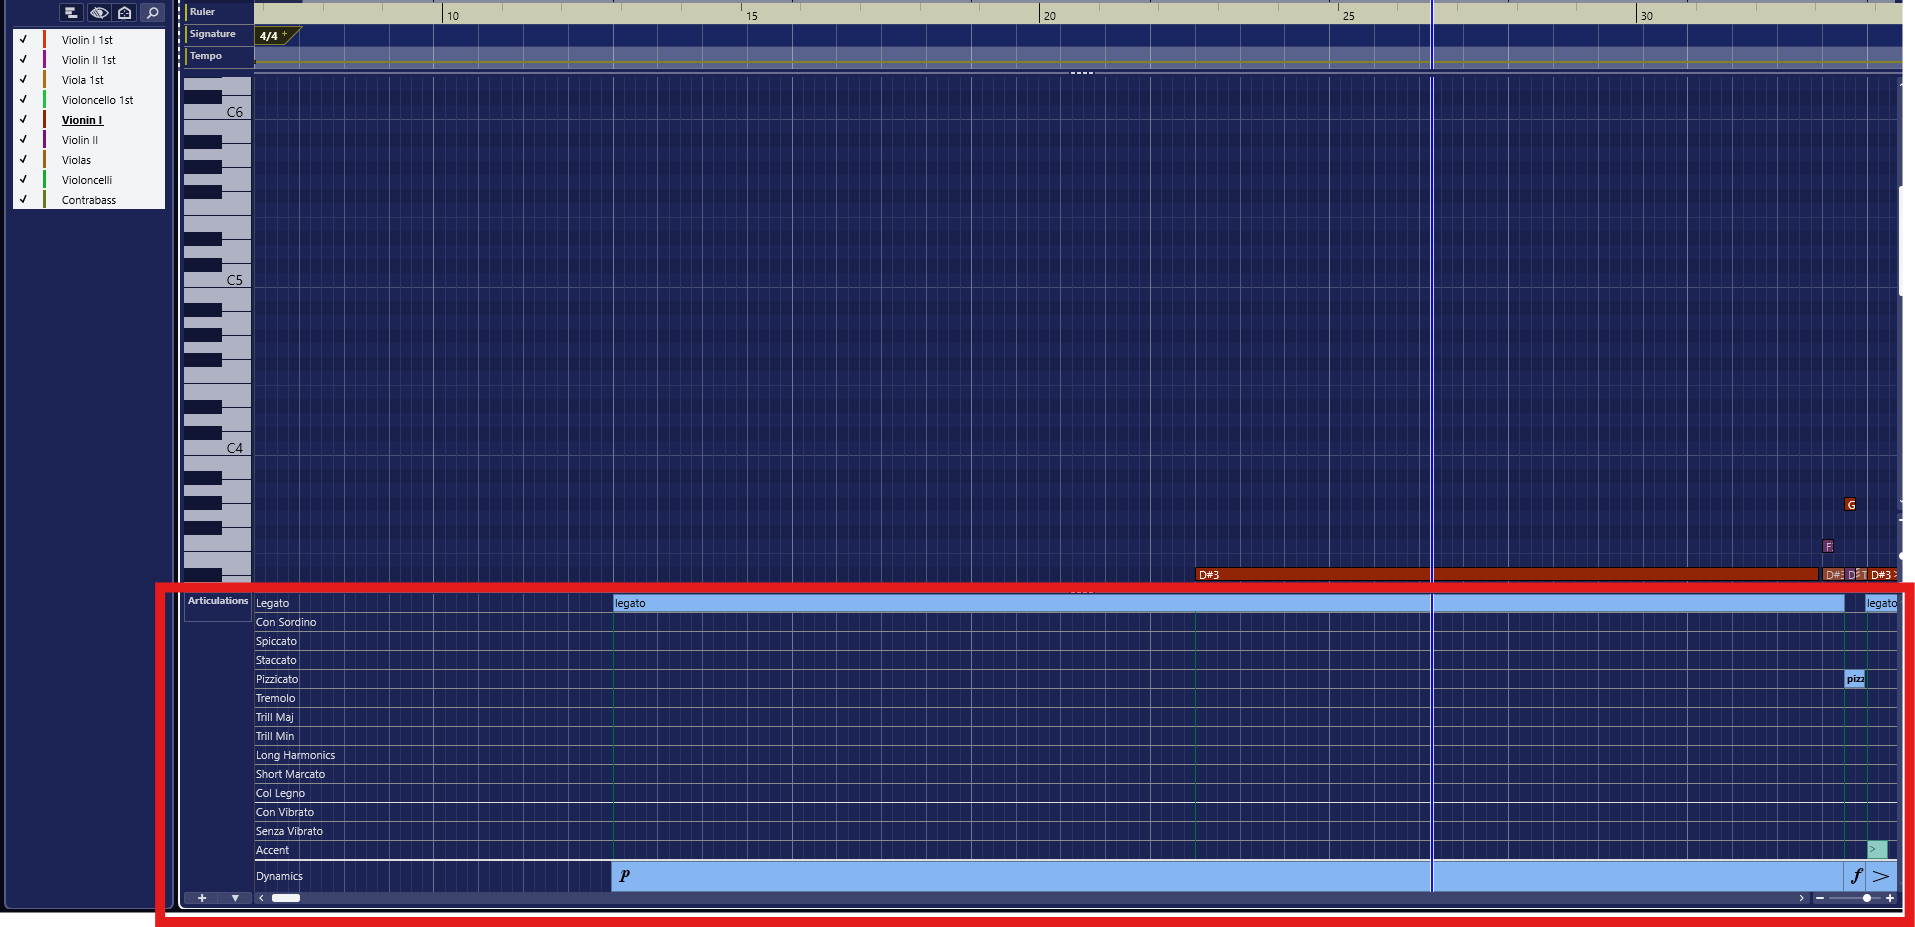Screen dimensions: 1915x927
Task: Uncheck Viola 1st track visibility
Action: pyautogui.click(x=23, y=80)
